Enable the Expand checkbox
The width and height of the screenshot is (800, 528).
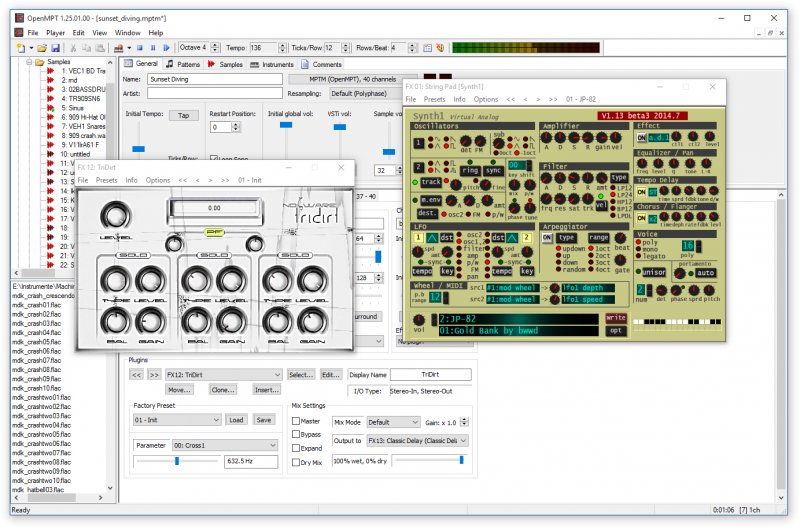point(296,448)
